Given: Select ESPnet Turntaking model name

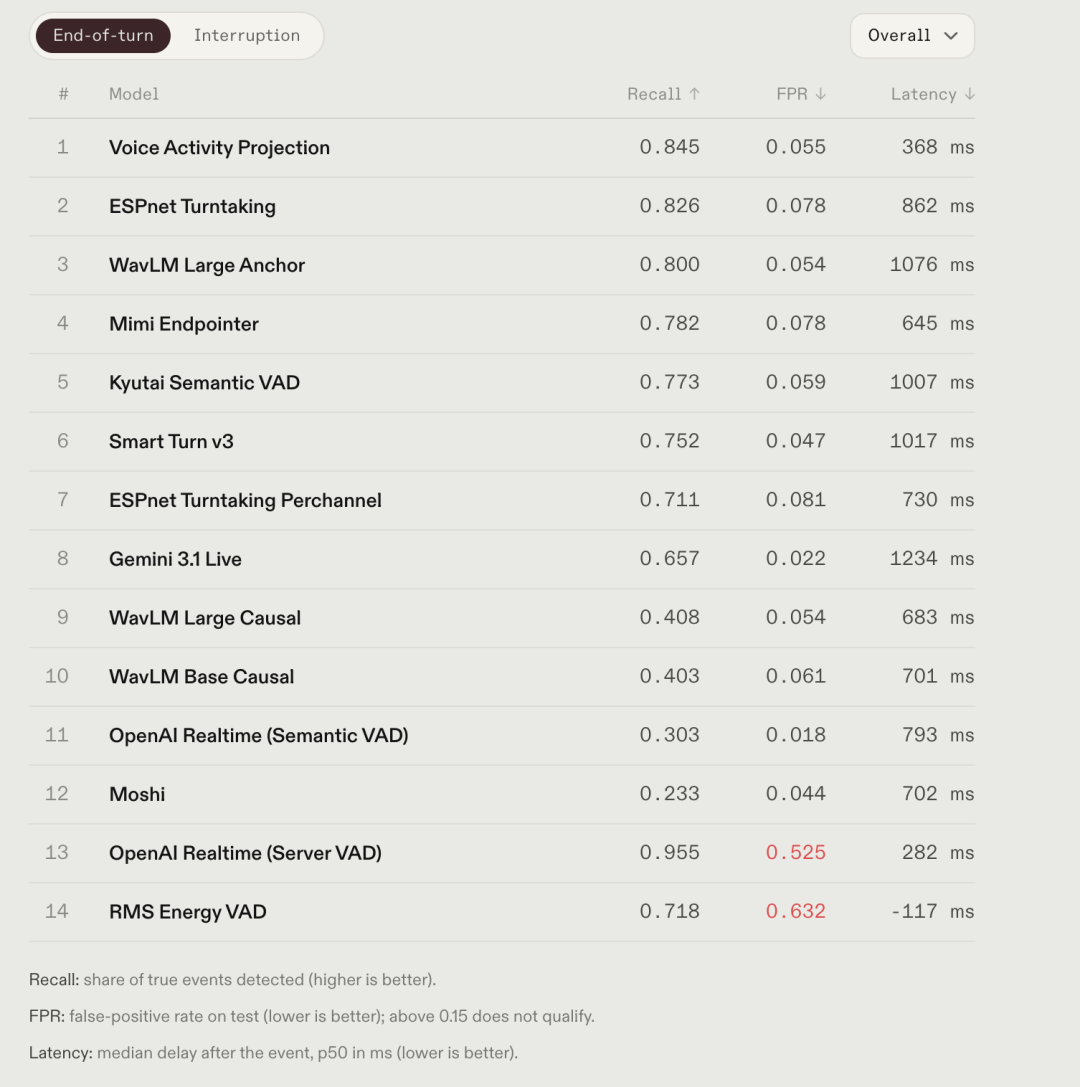Looking at the screenshot, I should coord(192,207).
